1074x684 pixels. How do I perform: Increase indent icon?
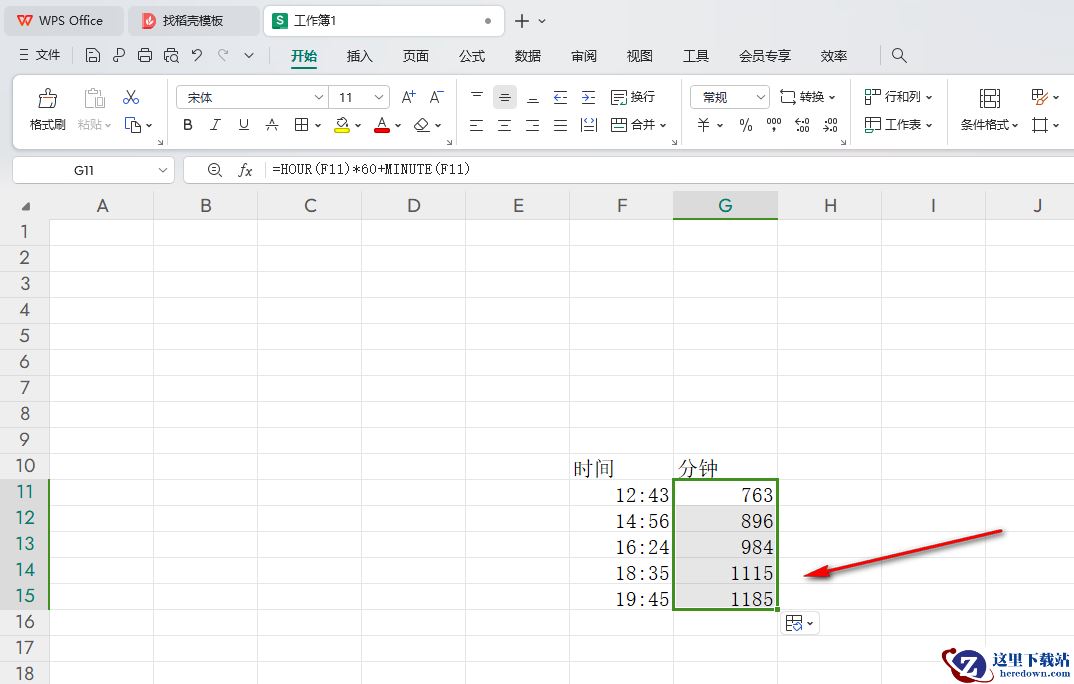click(588, 97)
